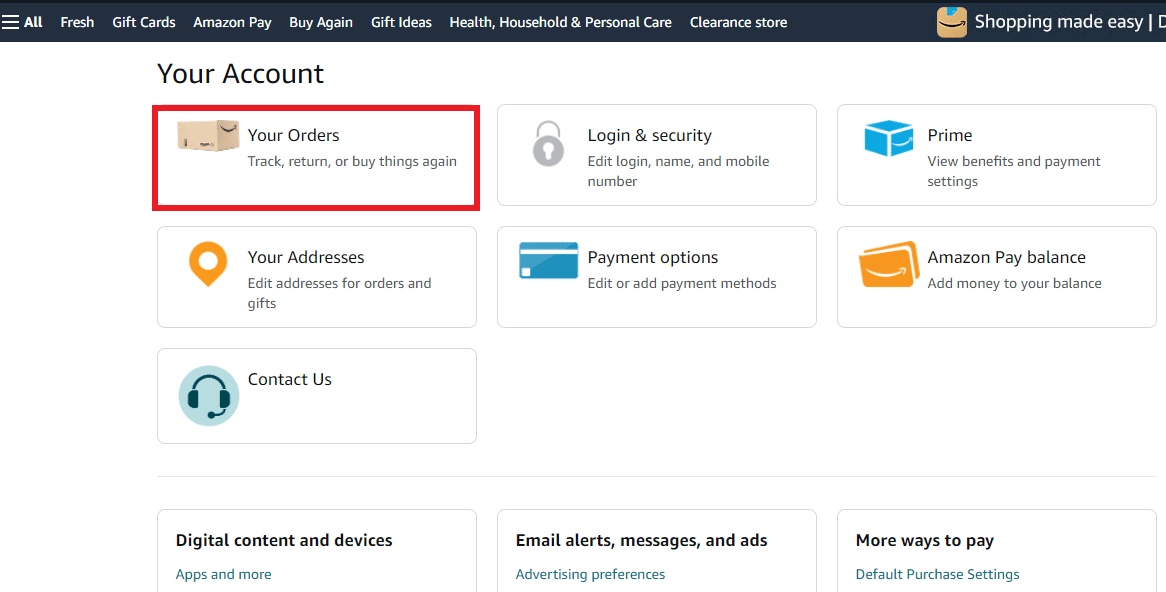Open the All hamburger menu
The width and height of the screenshot is (1166, 592).
[22, 22]
